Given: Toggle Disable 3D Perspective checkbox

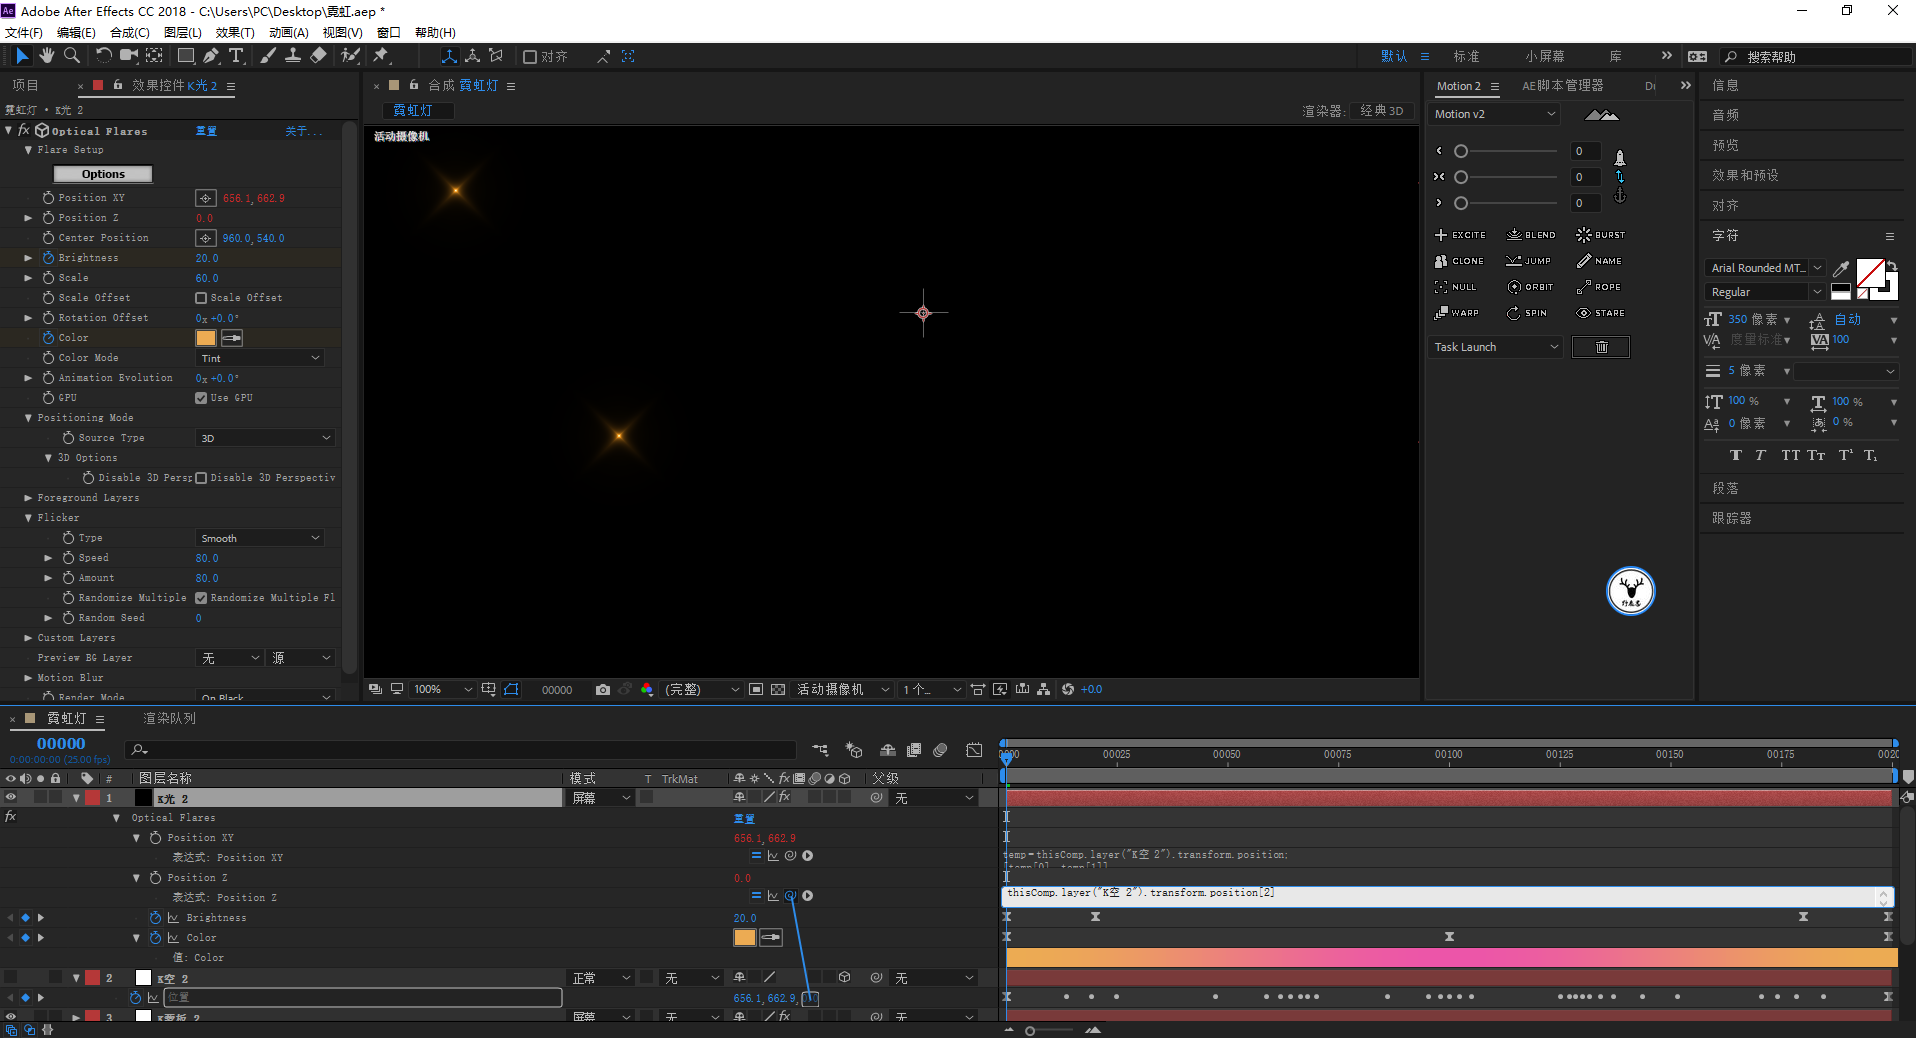Looking at the screenshot, I should pyautogui.click(x=201, y=478).
